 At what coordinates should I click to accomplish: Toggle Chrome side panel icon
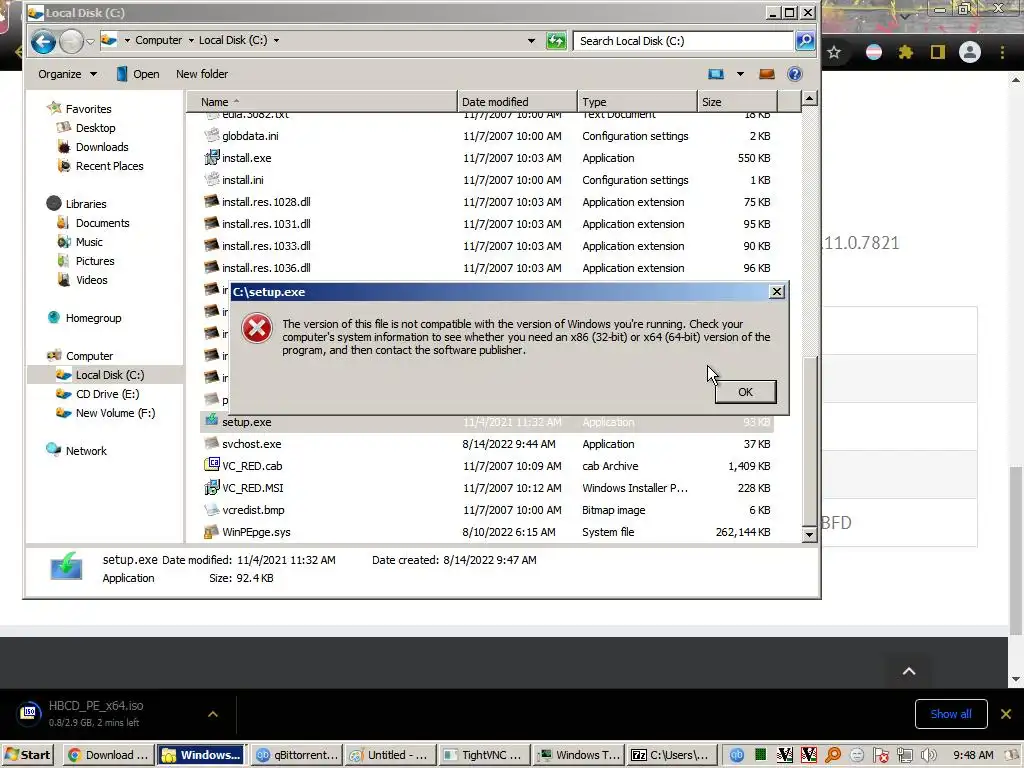(938, 52)
